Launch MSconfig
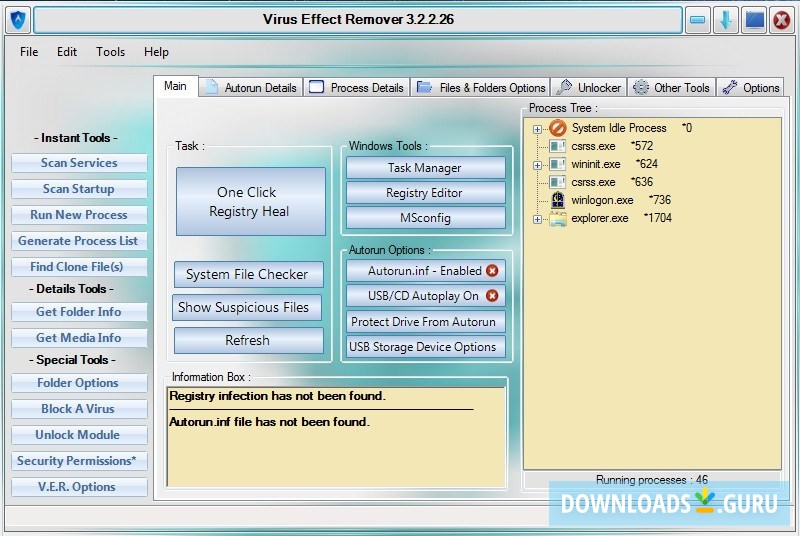The width and height of the screenshot is (800, 536). tap(426, 218)
